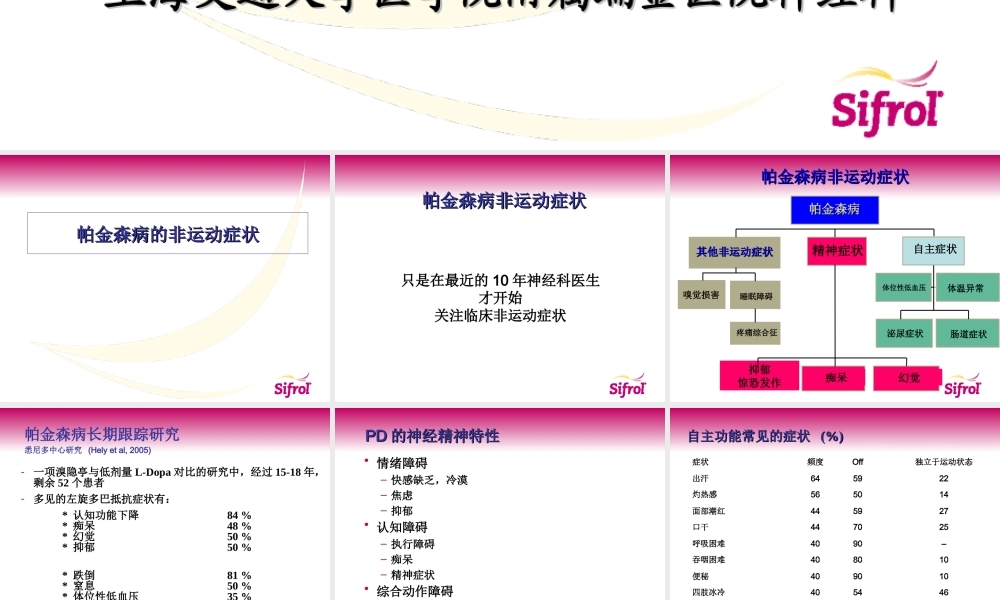Select the blue 帕金森病 box in the flowchart
The width and height of the screenshot is (1000, 600).
836,209
